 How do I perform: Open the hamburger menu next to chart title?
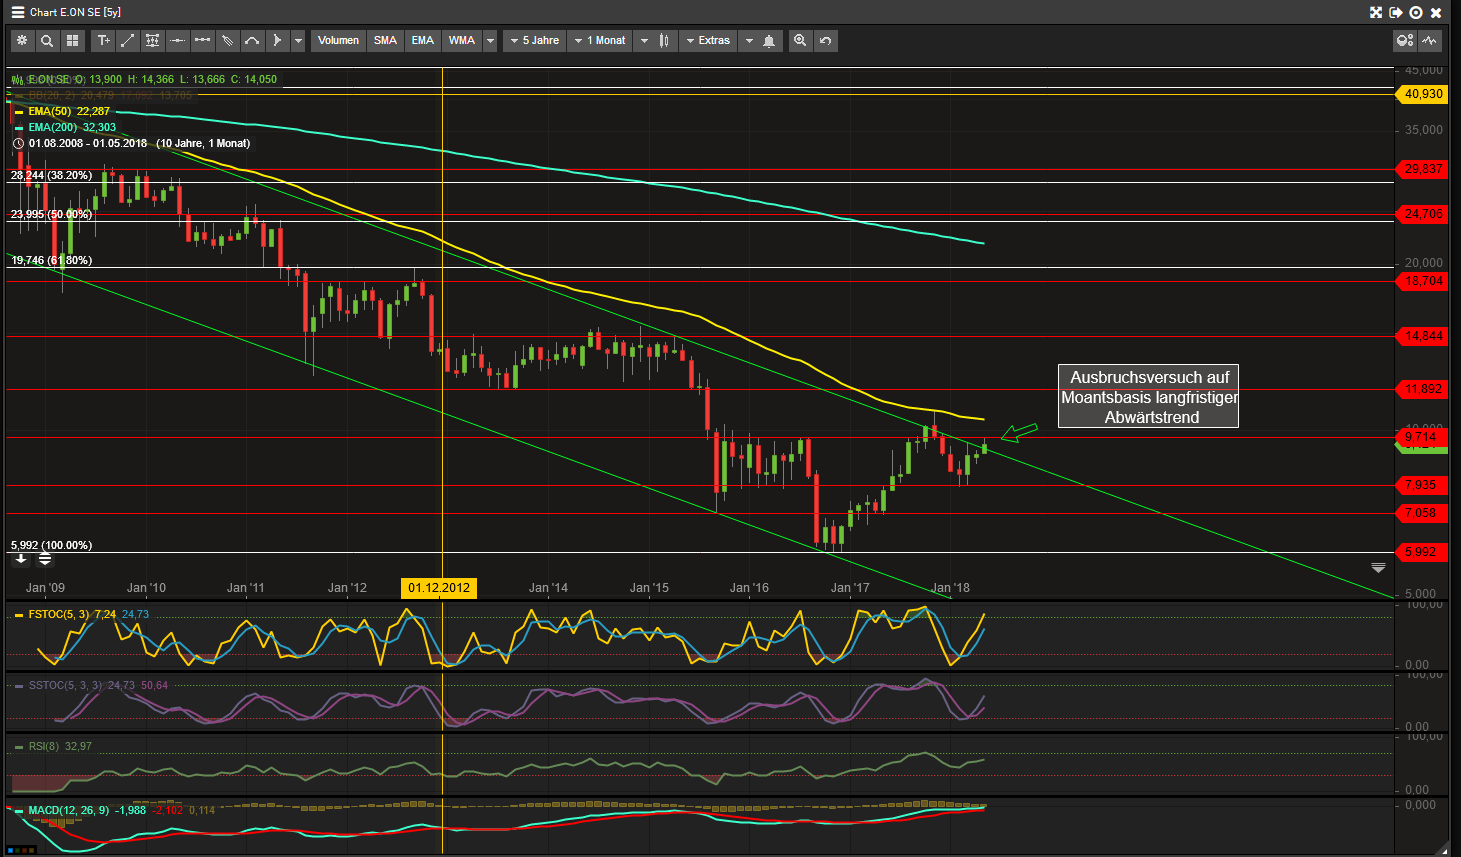click(17, 12)
